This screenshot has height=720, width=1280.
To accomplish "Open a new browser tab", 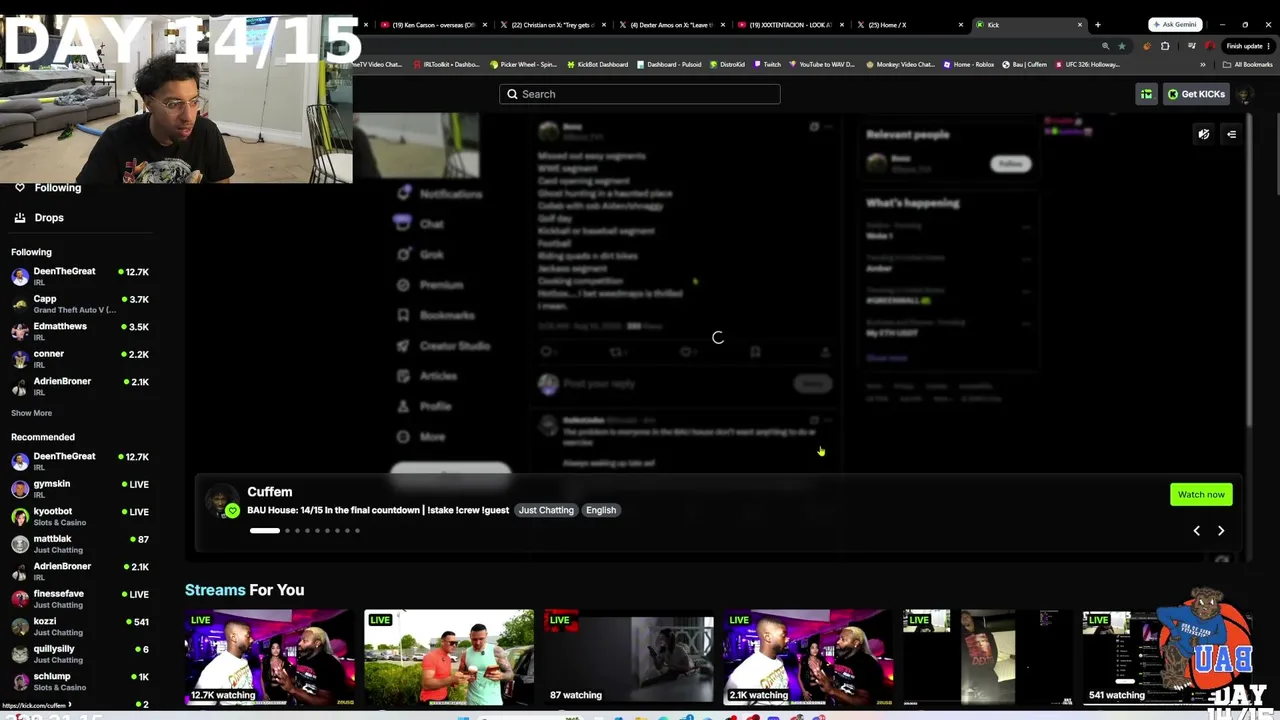I will 1097,25.
